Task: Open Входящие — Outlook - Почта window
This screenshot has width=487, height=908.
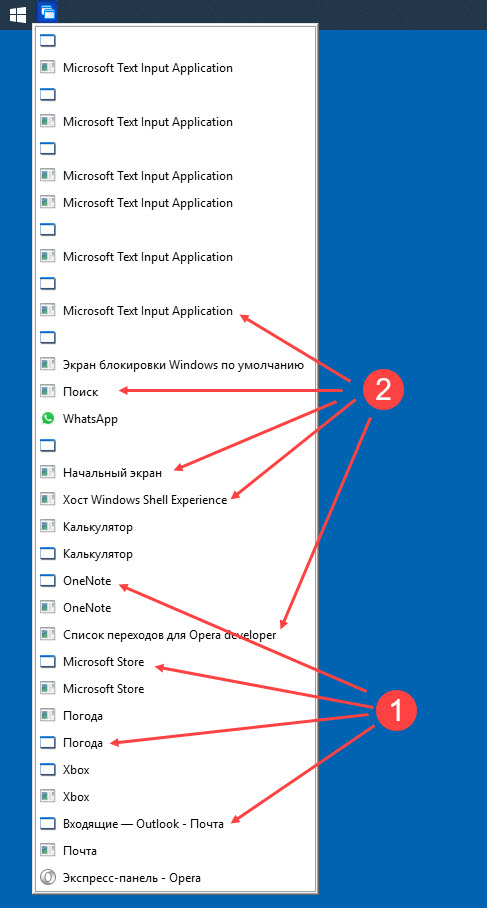Action: point(175,824)
